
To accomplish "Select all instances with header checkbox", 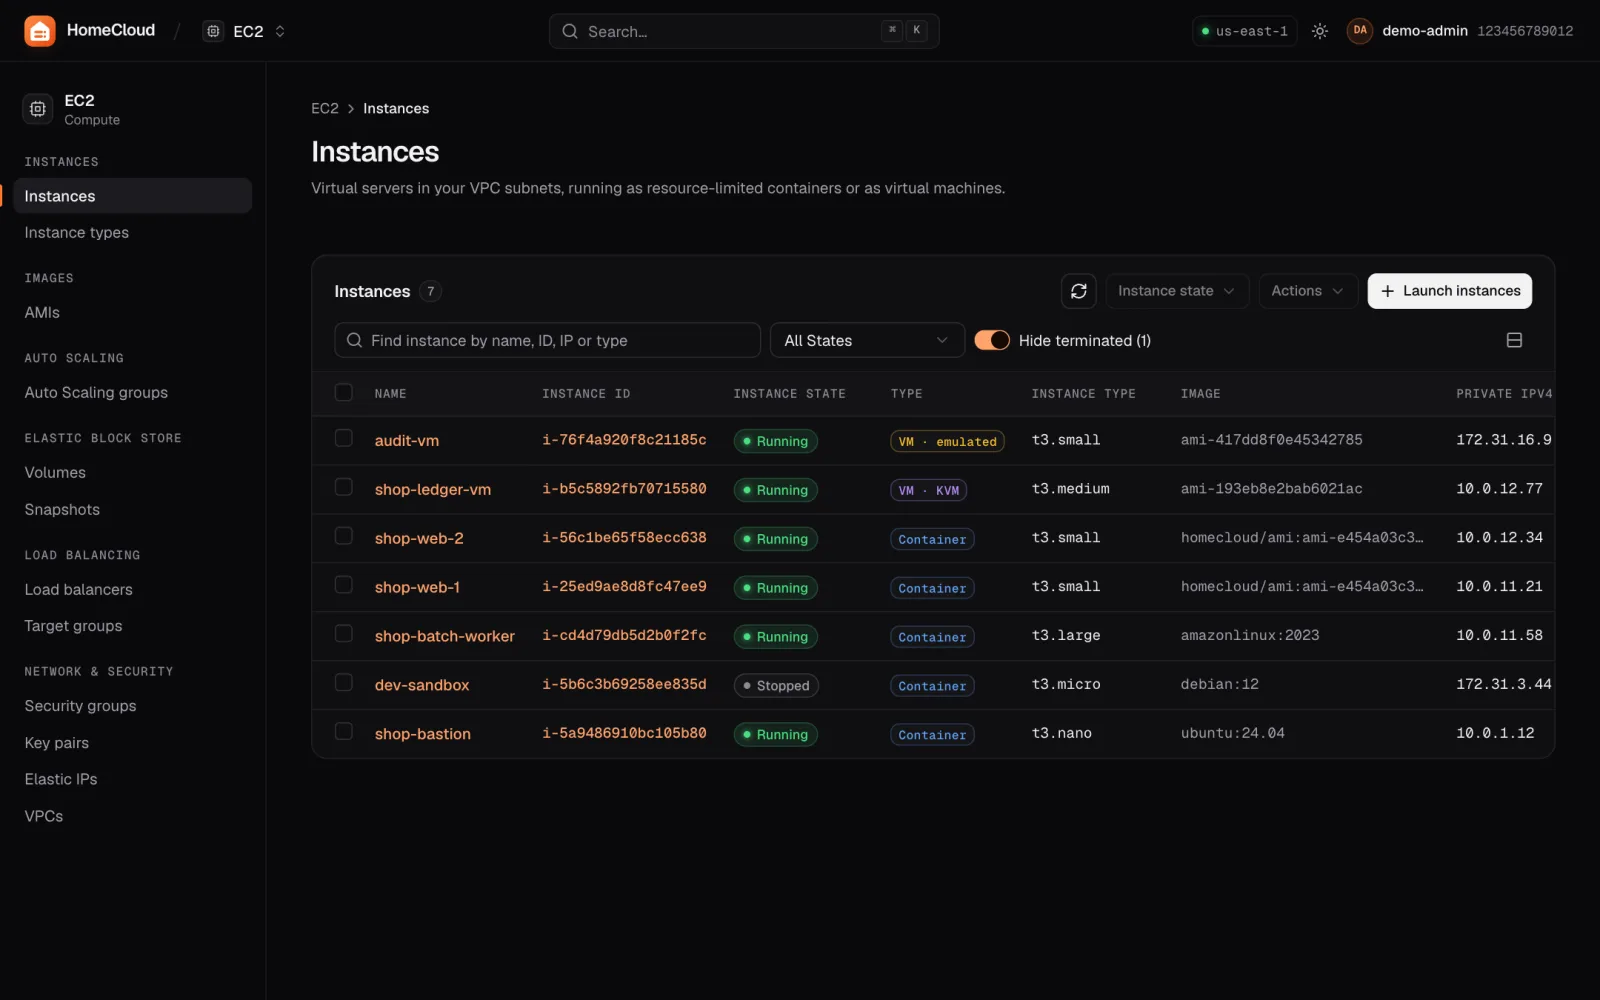I will tap(343, 392).
